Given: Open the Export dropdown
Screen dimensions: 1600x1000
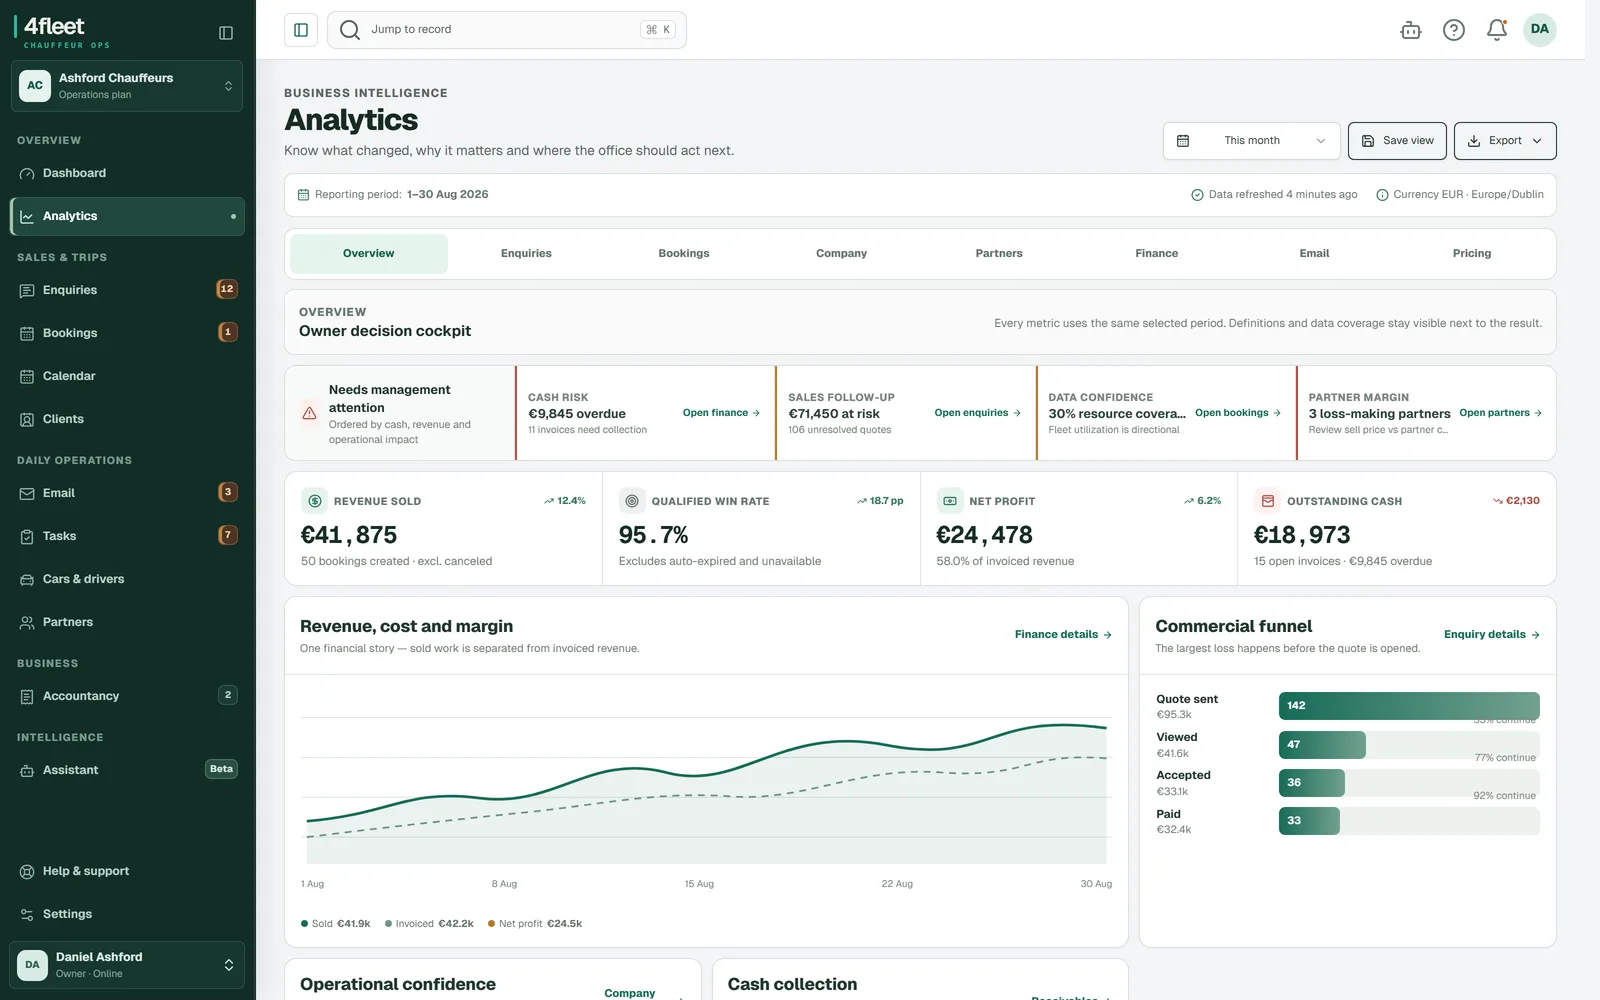Looking at the screenshot, I should pos(1505,141).
